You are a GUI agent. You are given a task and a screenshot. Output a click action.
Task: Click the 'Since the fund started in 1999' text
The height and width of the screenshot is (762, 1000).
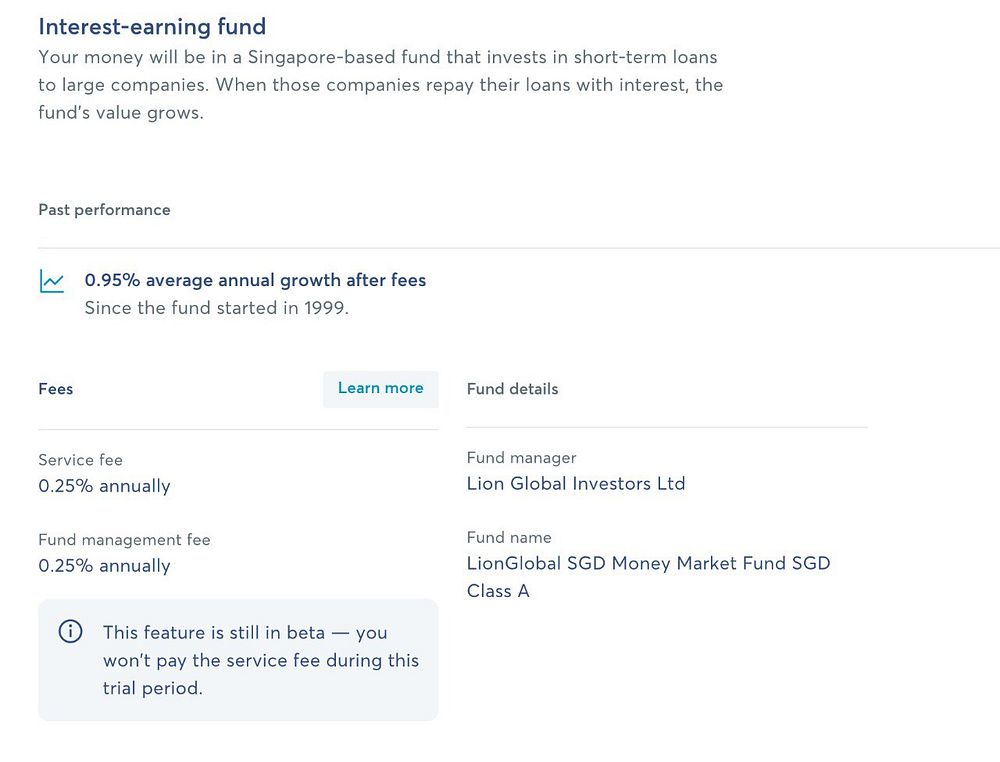point(216,308)
